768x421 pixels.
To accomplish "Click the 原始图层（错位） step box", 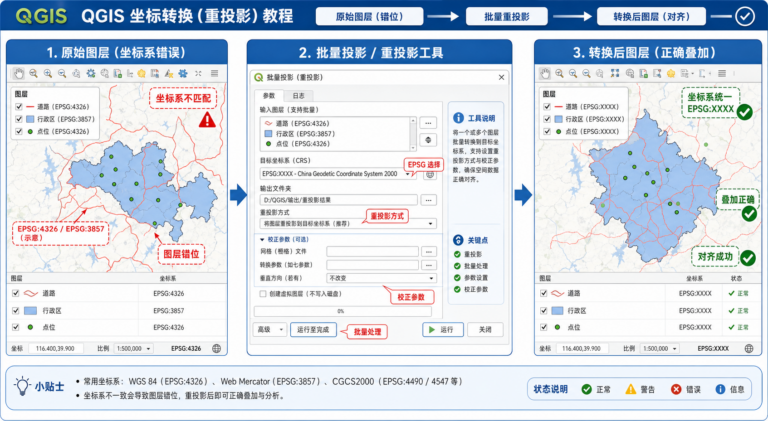I will (x=370, y=17).
